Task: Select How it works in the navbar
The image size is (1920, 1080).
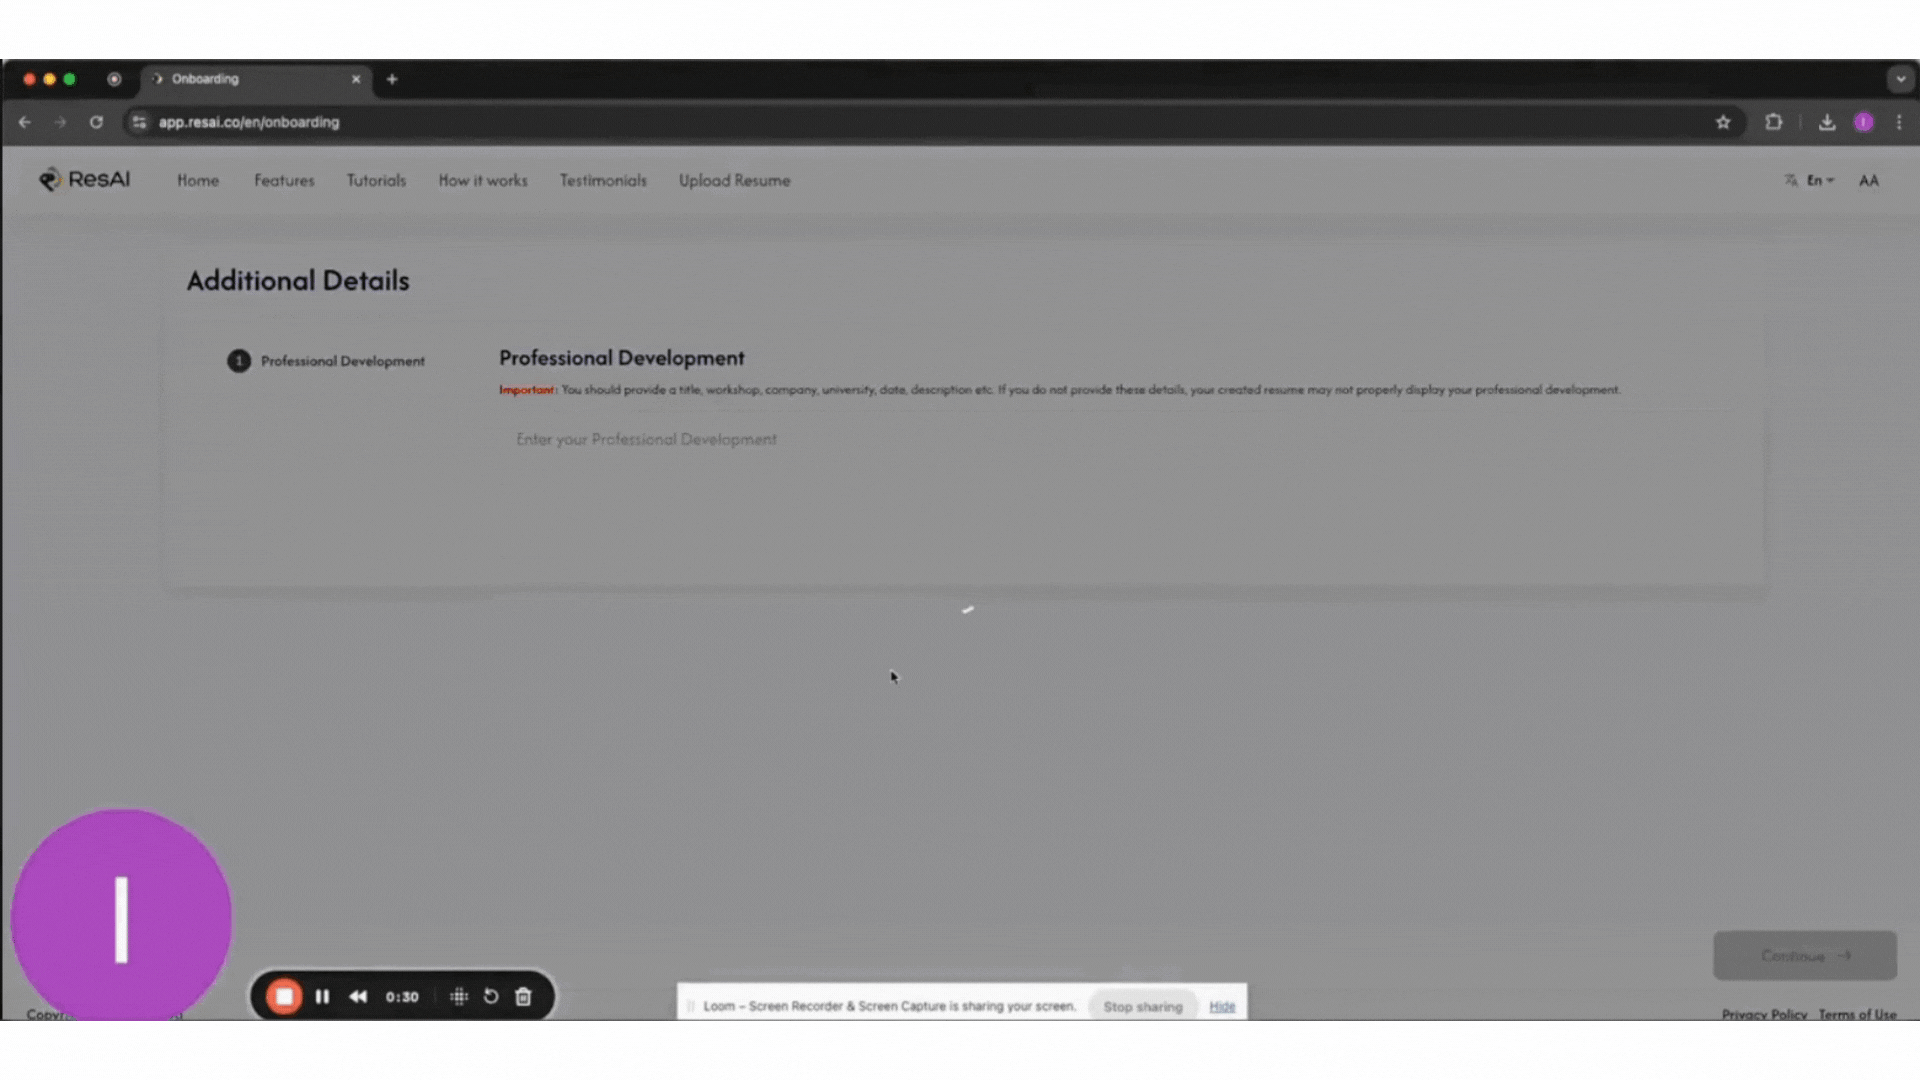Action: [483, 180]
